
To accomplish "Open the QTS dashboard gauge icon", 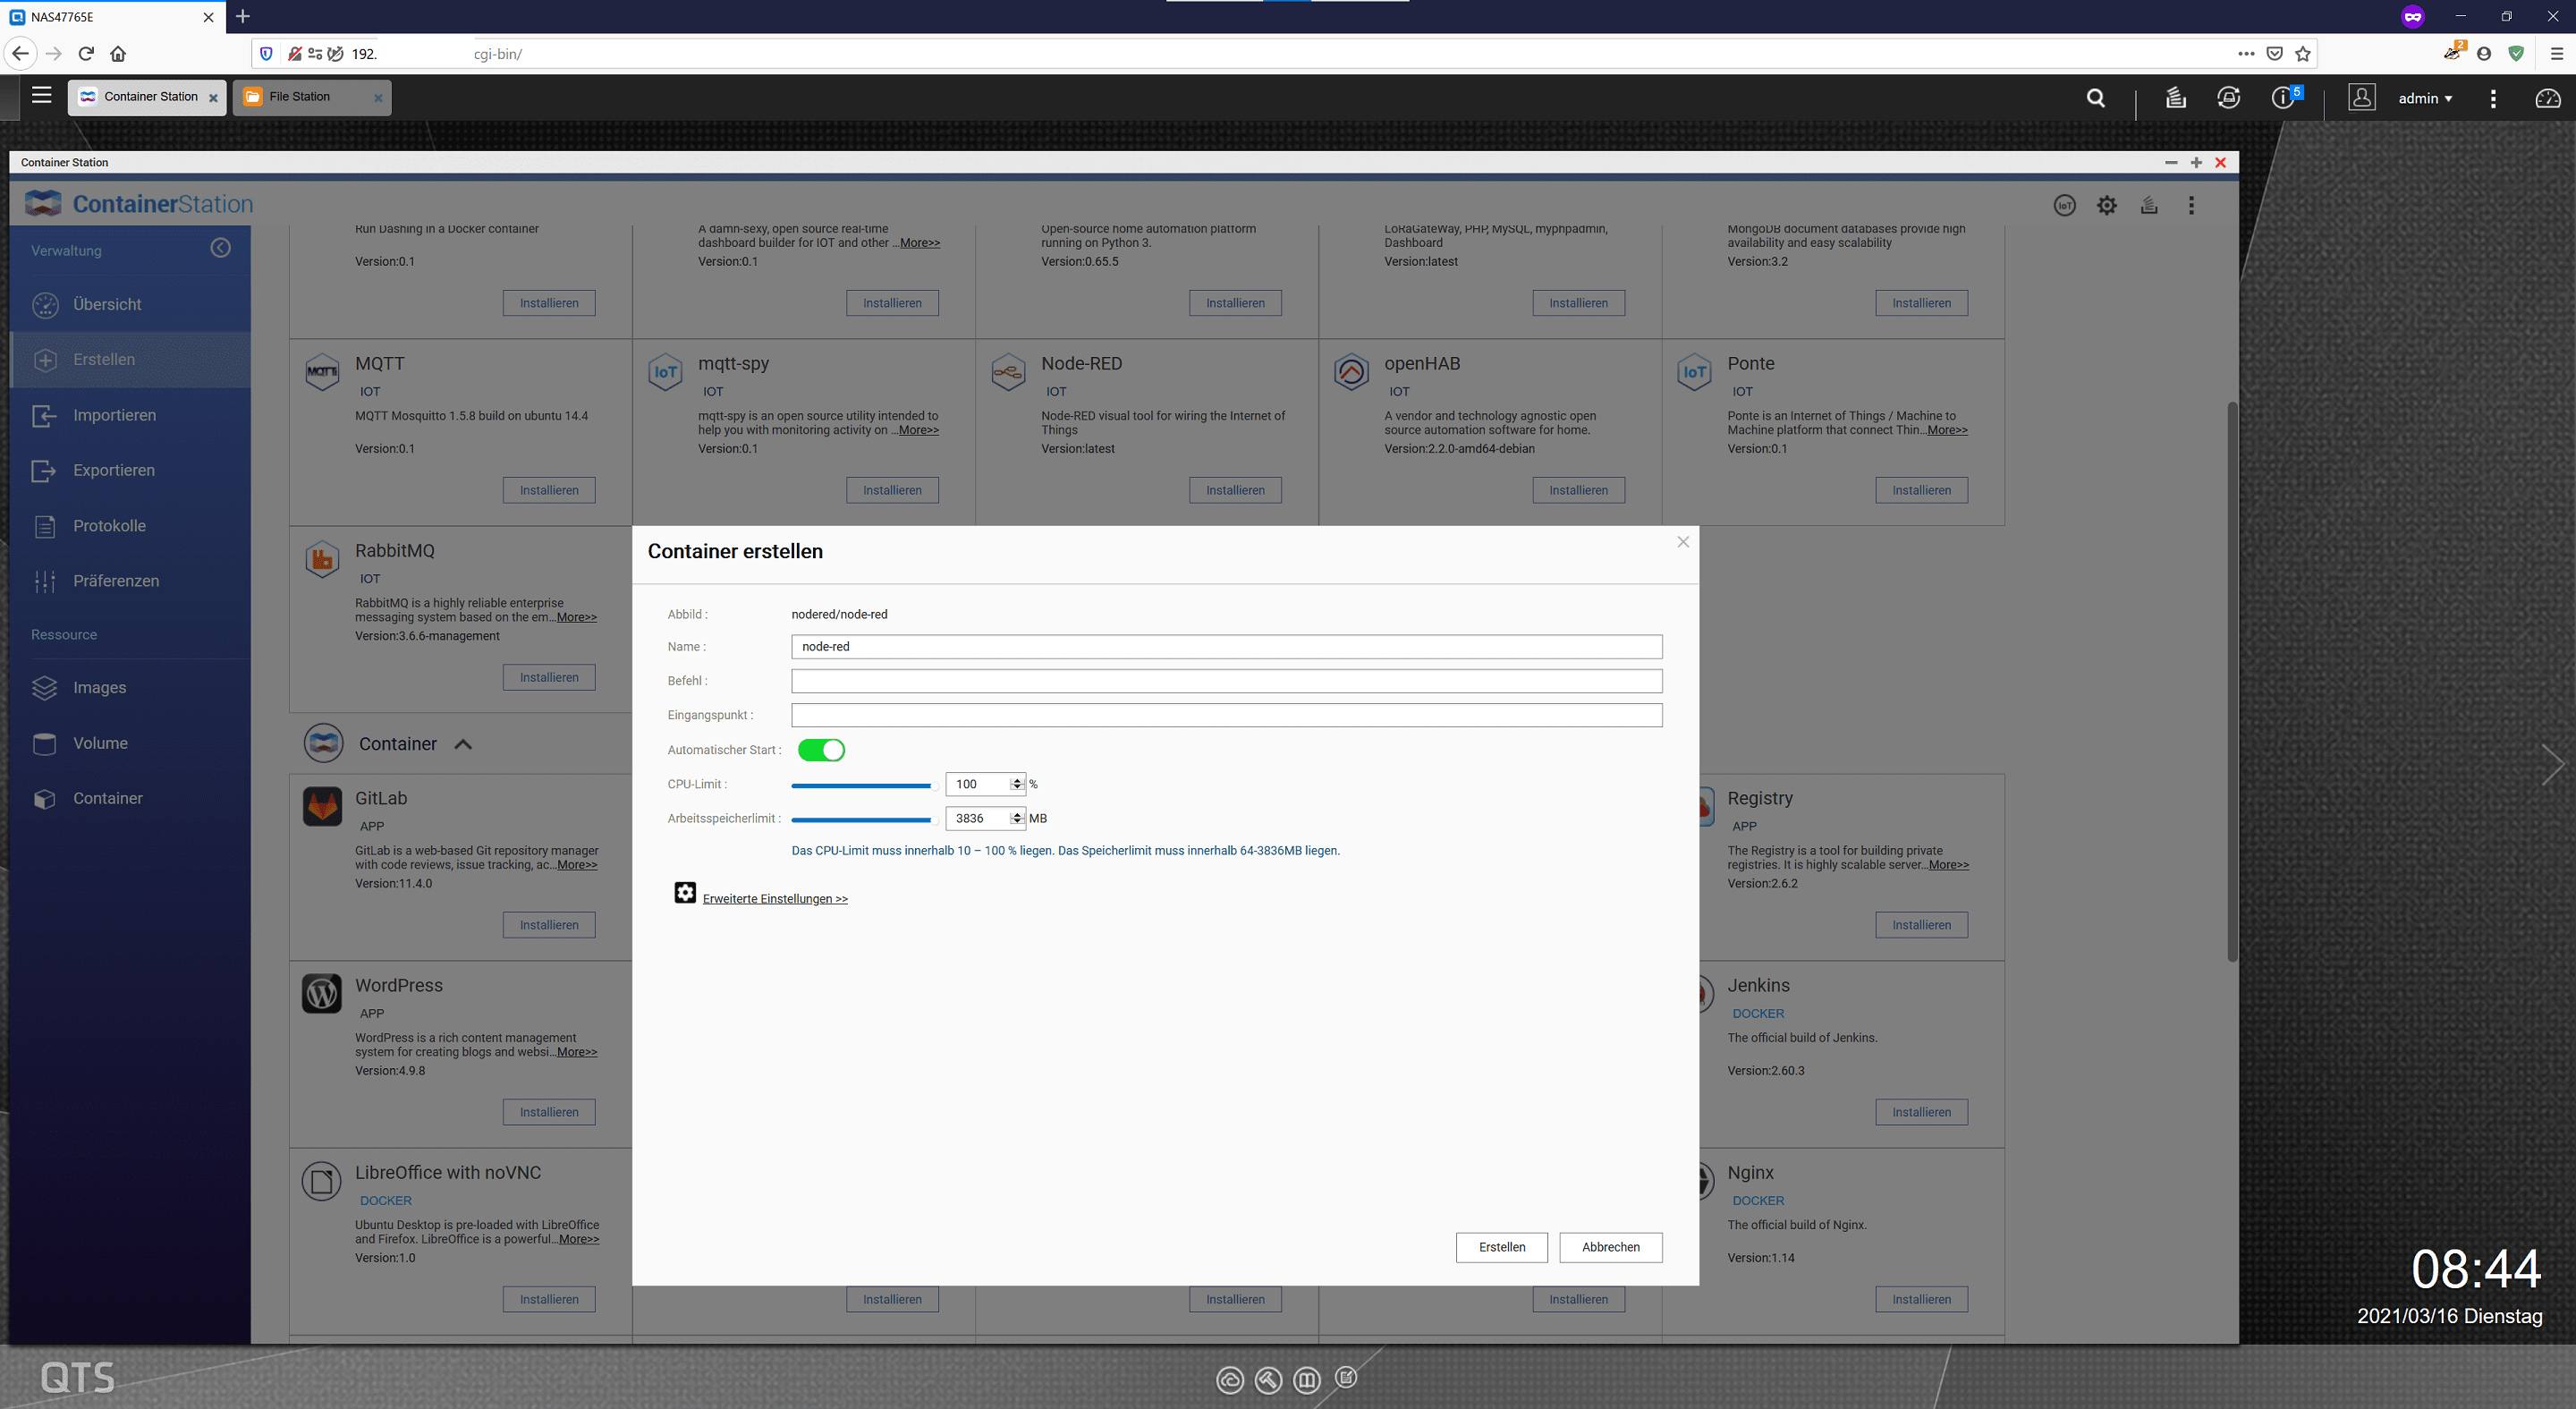I will tap(2547, 98).
